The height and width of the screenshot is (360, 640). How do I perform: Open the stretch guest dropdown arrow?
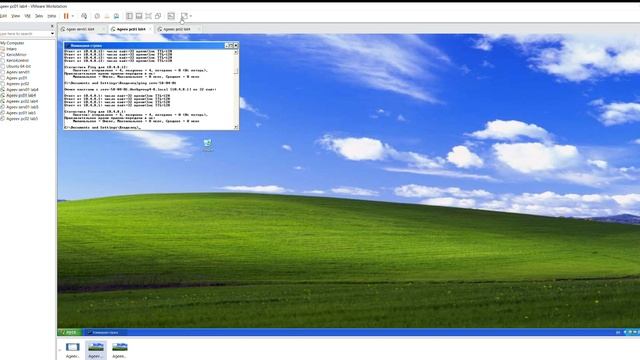[x=191, y=16]
